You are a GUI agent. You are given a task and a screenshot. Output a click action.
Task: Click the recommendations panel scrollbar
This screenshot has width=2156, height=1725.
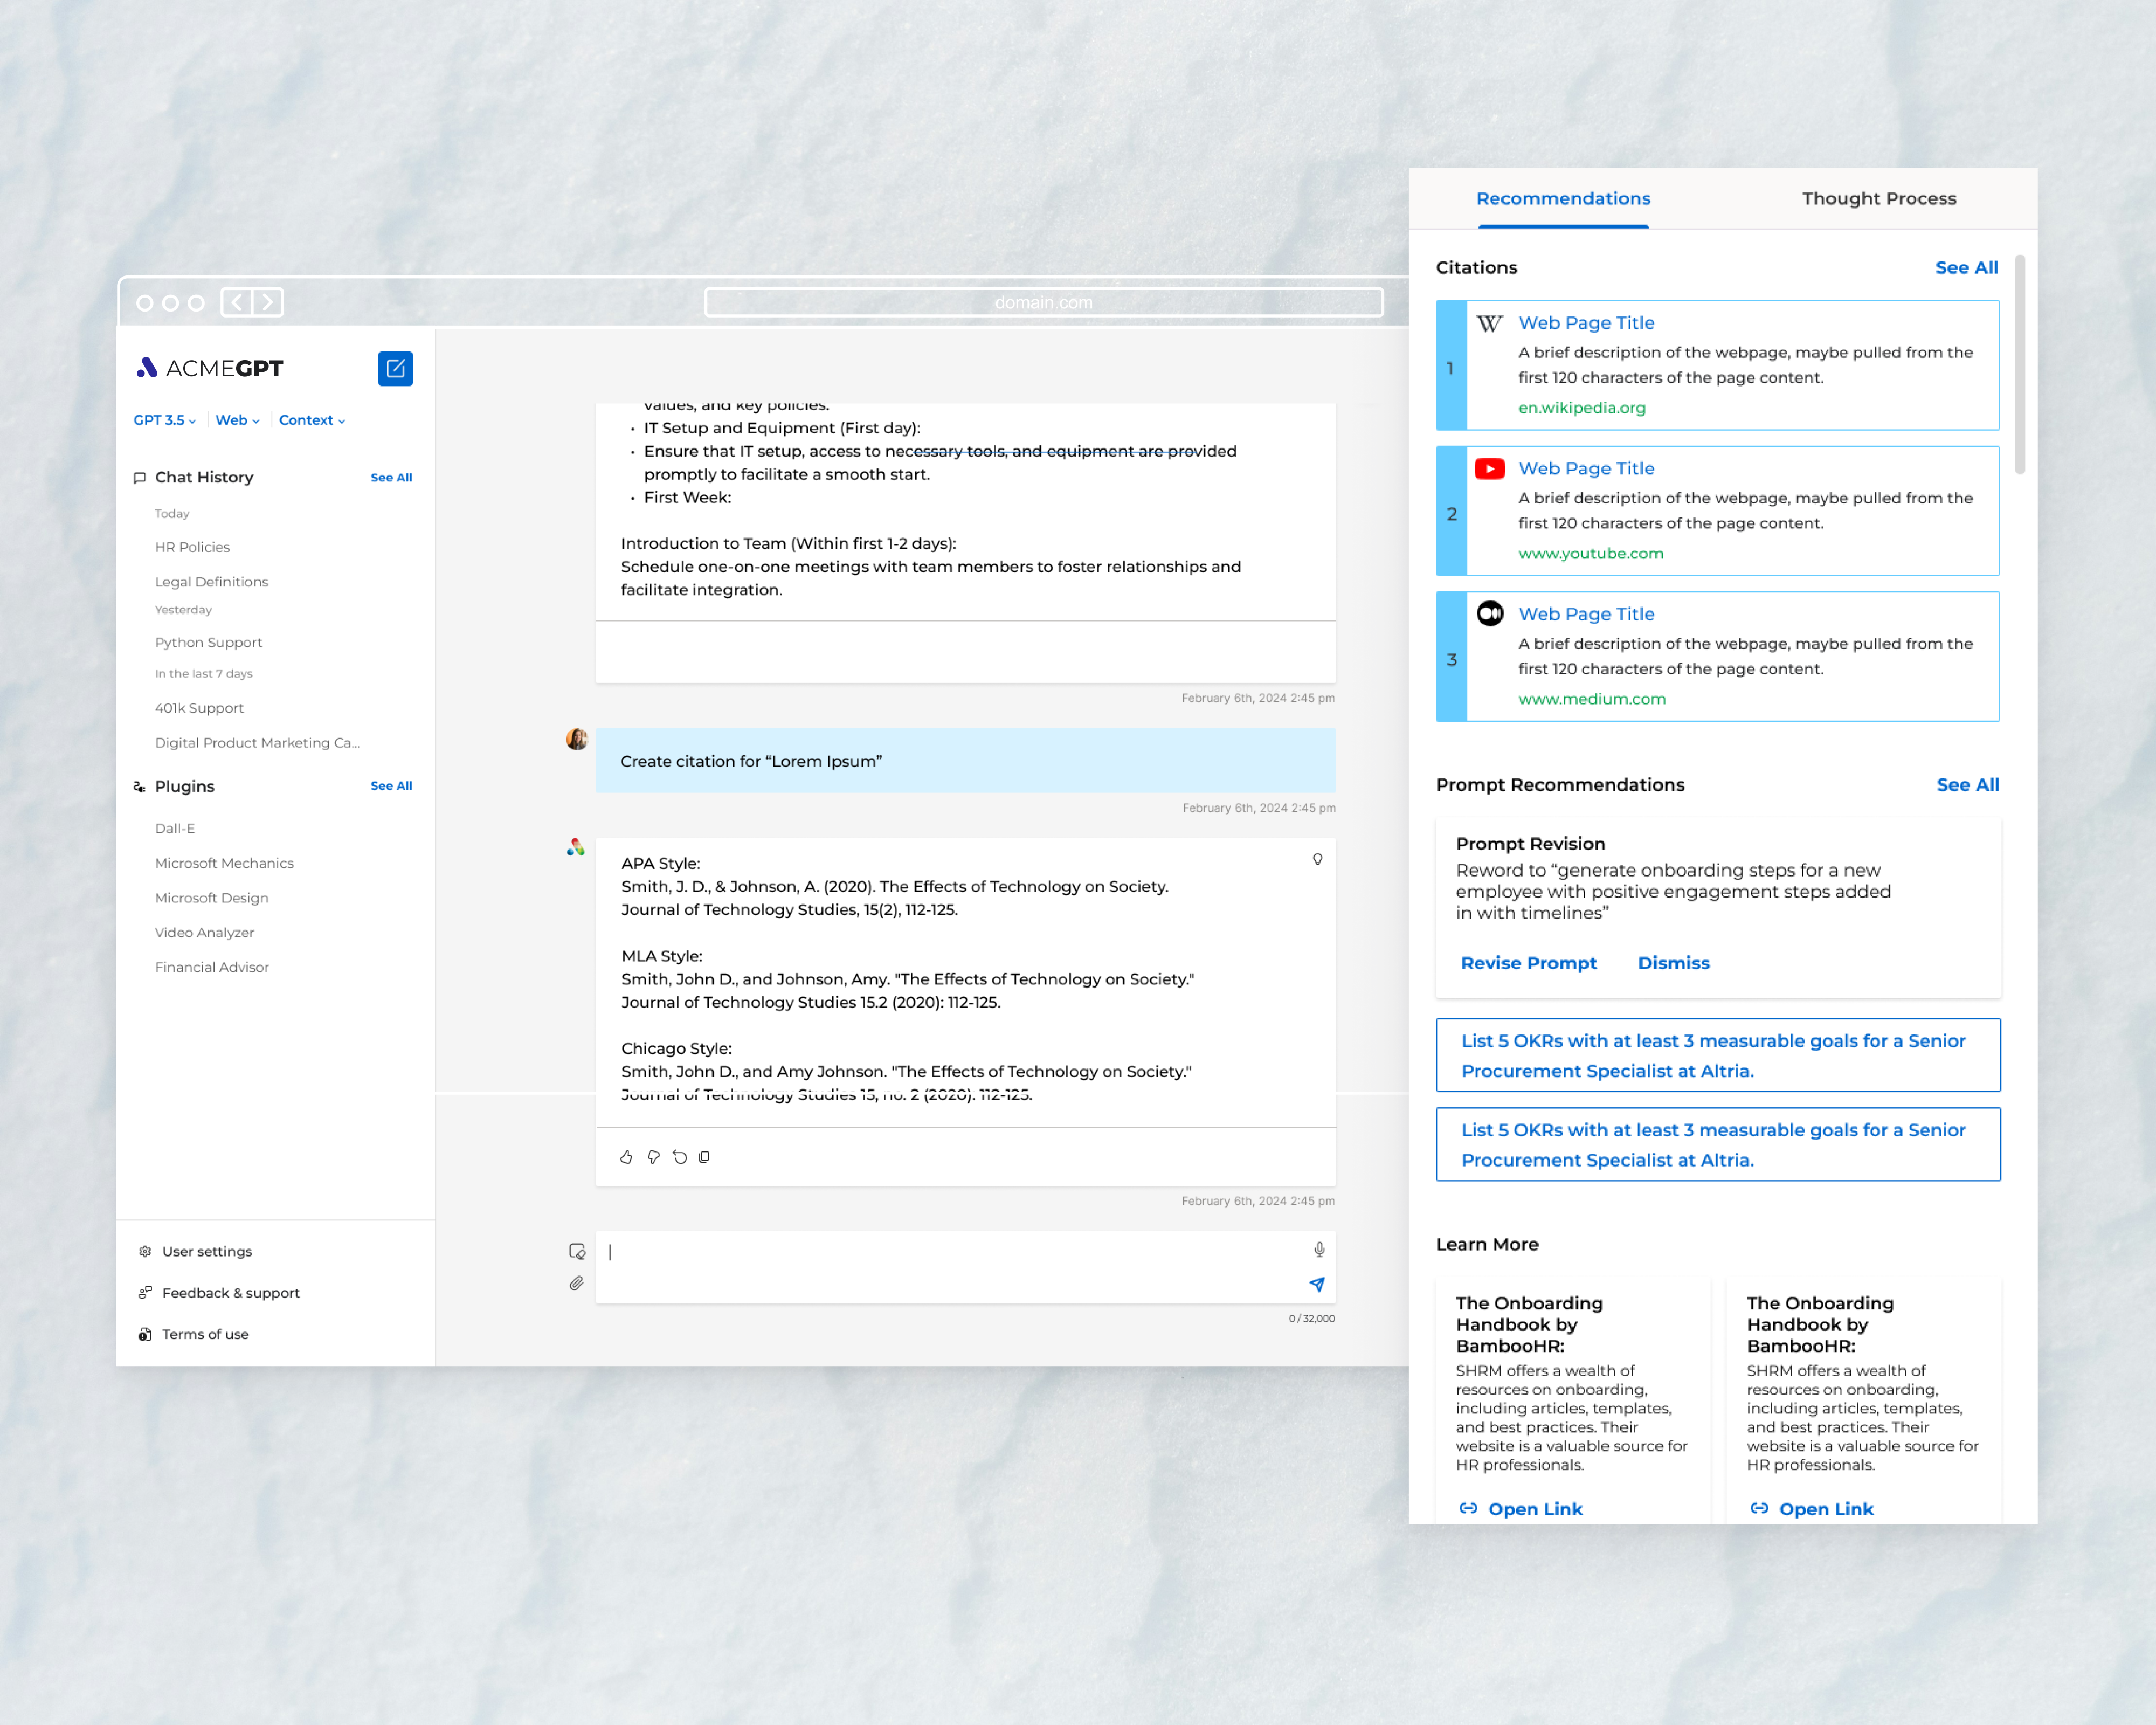(x=2019, y=365)
